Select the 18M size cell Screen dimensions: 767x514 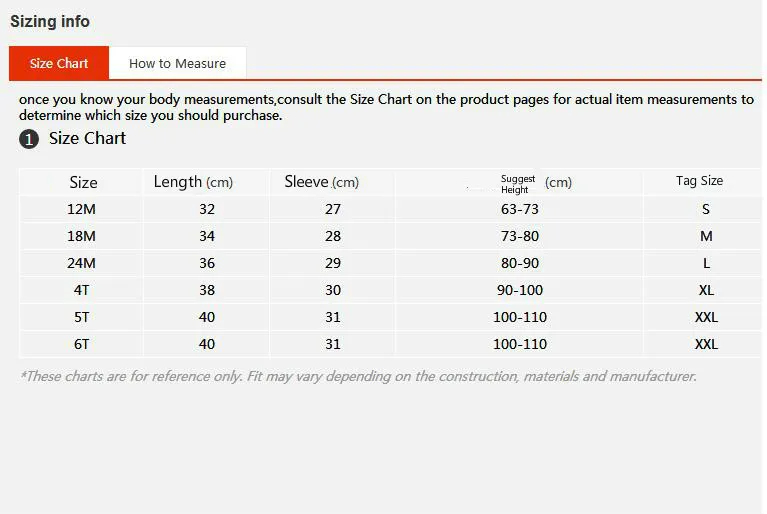point(81,236)
